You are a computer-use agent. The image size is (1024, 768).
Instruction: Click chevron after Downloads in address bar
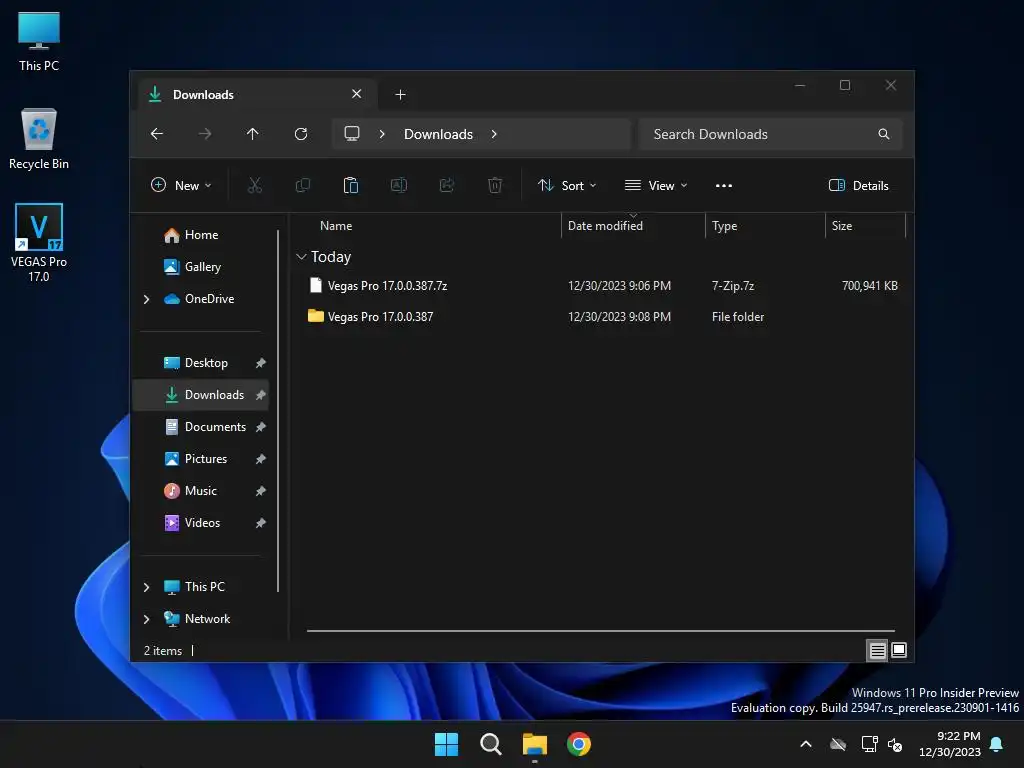pyautogui.click(x=494, y=134)
